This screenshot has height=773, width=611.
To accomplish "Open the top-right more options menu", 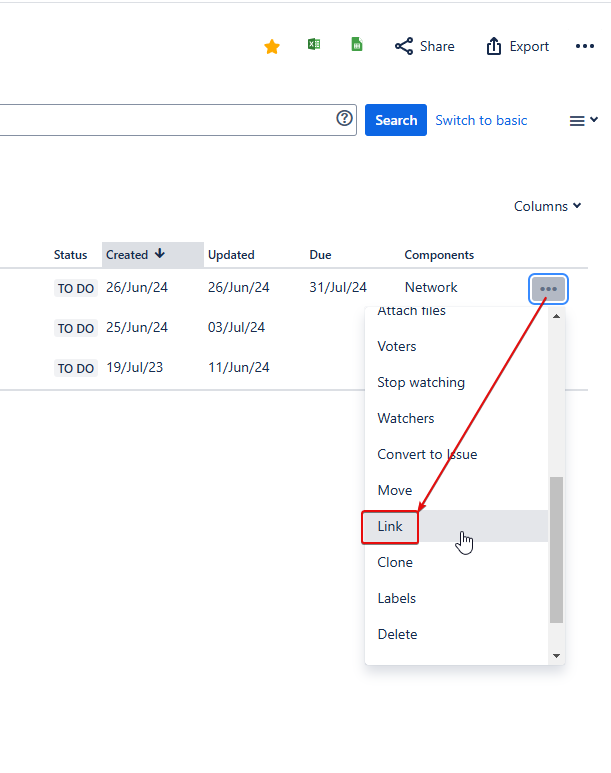I will 585,46.
